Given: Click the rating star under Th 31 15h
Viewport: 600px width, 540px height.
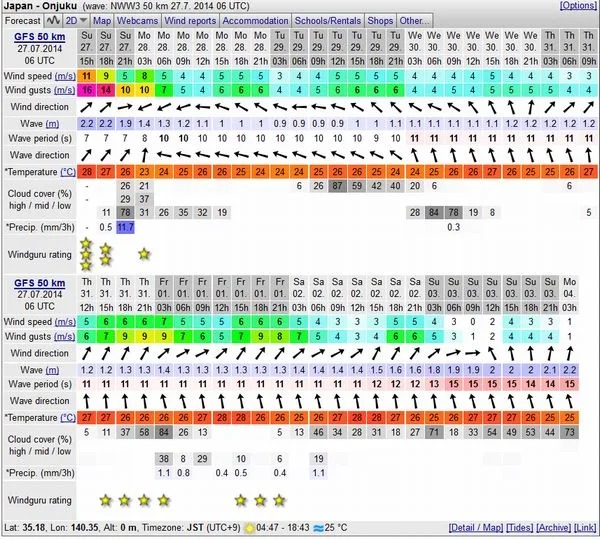Looking at the screenshot, I should pos(106,500).
